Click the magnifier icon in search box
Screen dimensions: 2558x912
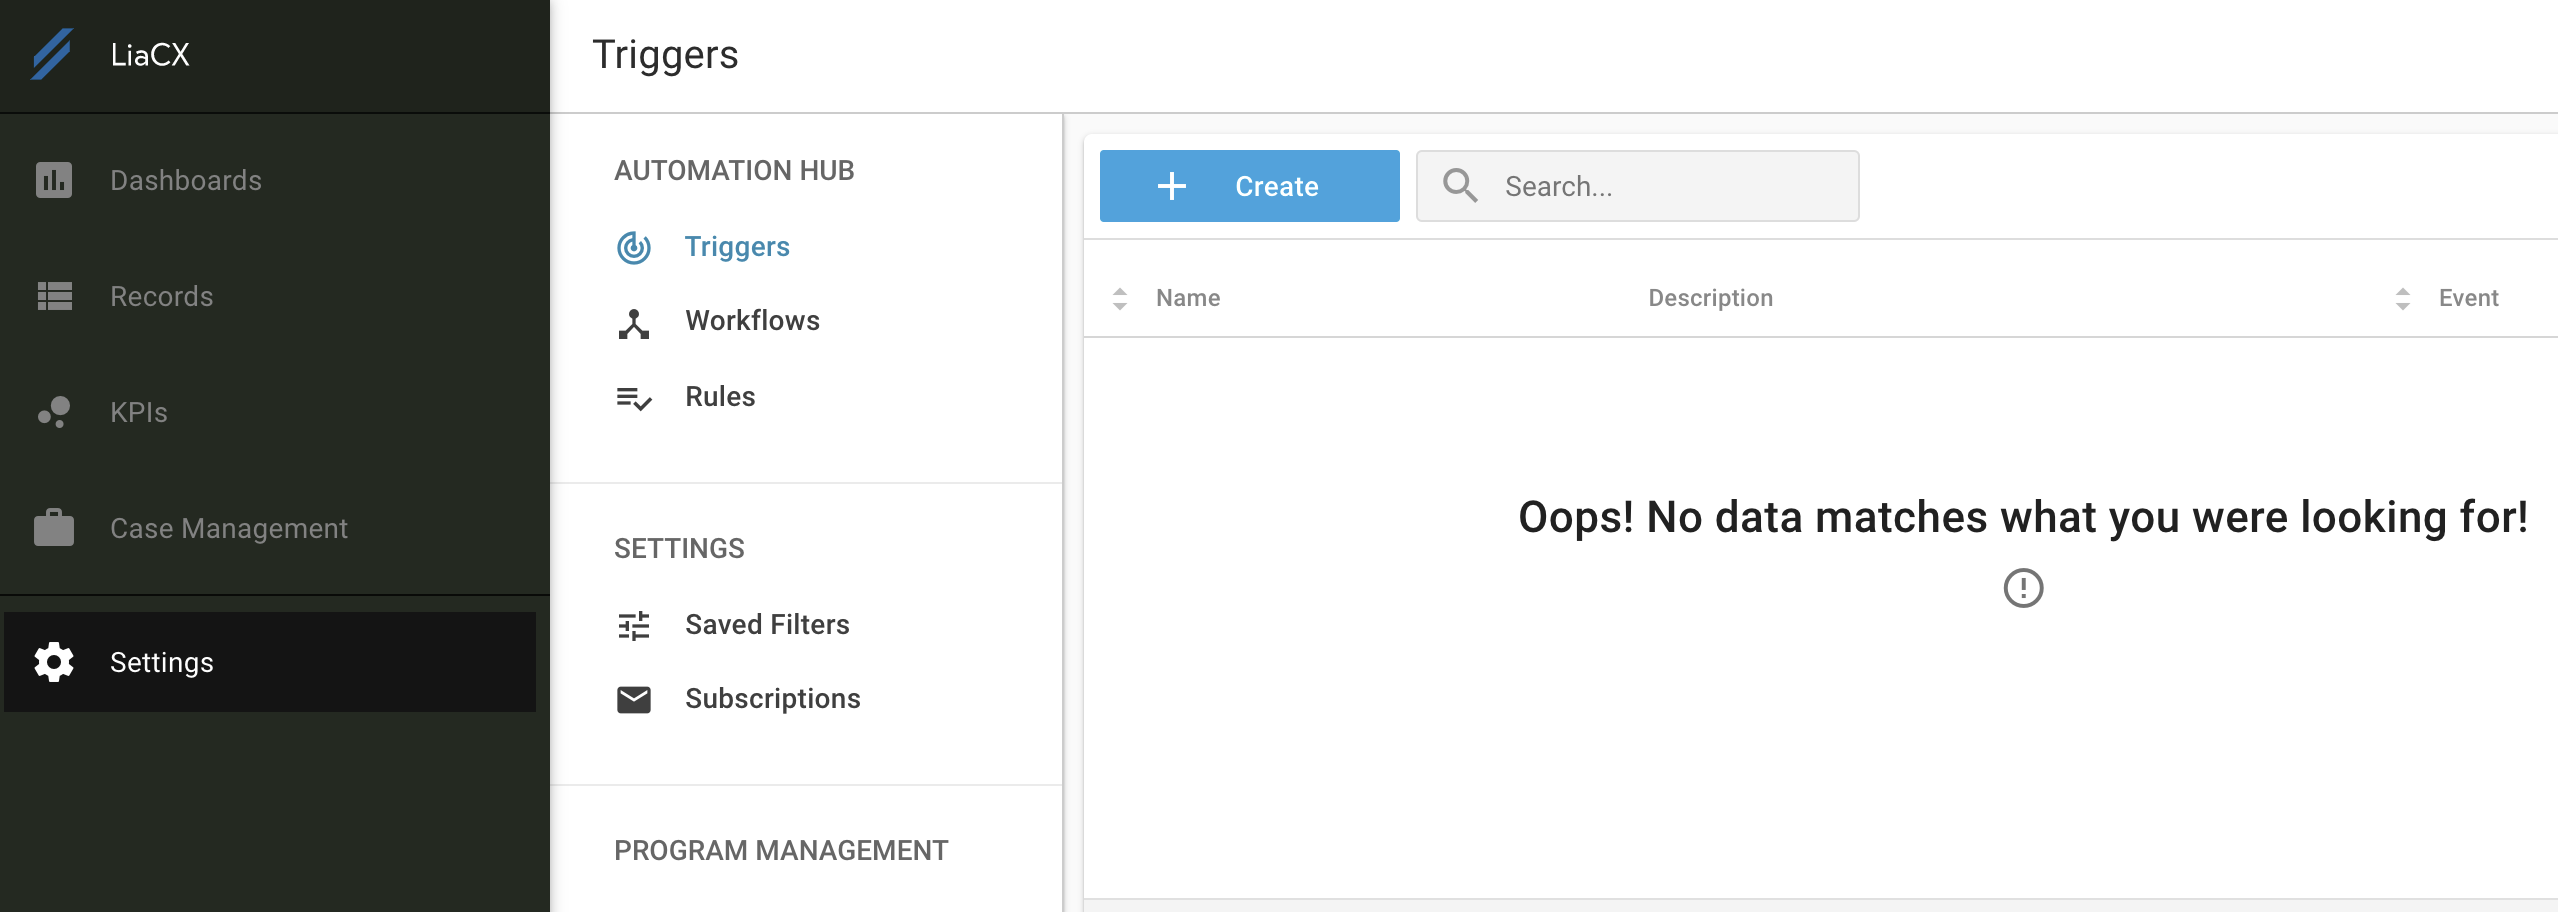pos(1460,185)
